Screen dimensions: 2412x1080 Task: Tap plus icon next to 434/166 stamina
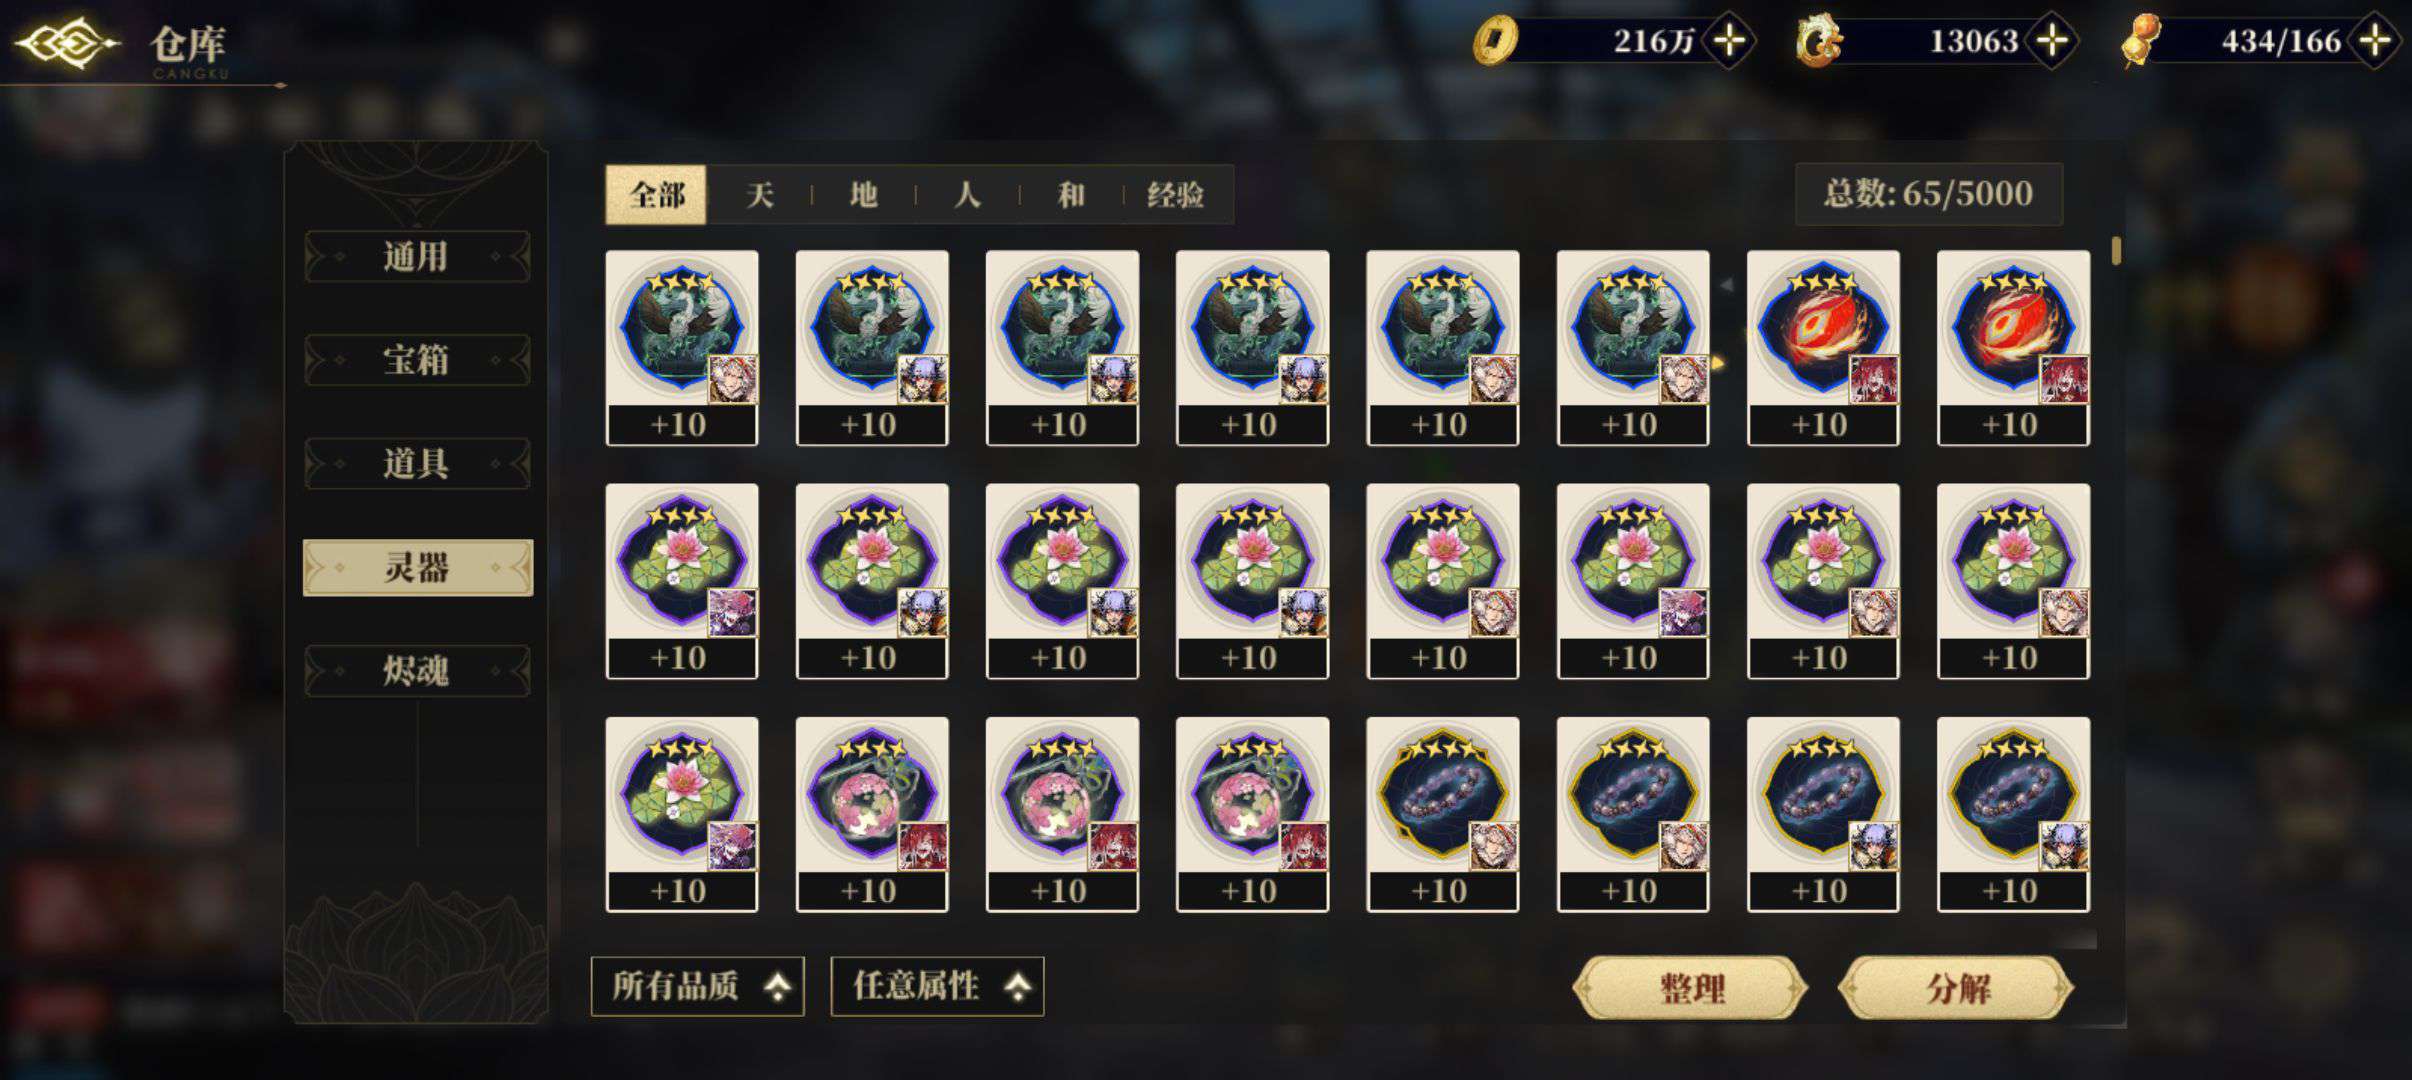click(x=2376, y=41)
